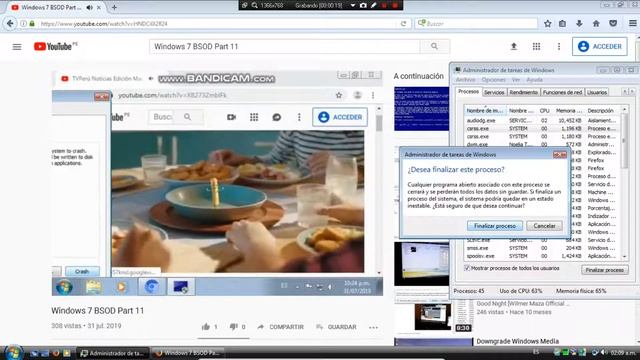640x360 pixels.
Task: Open a new Firefox tab
Action: click(114, 7)
